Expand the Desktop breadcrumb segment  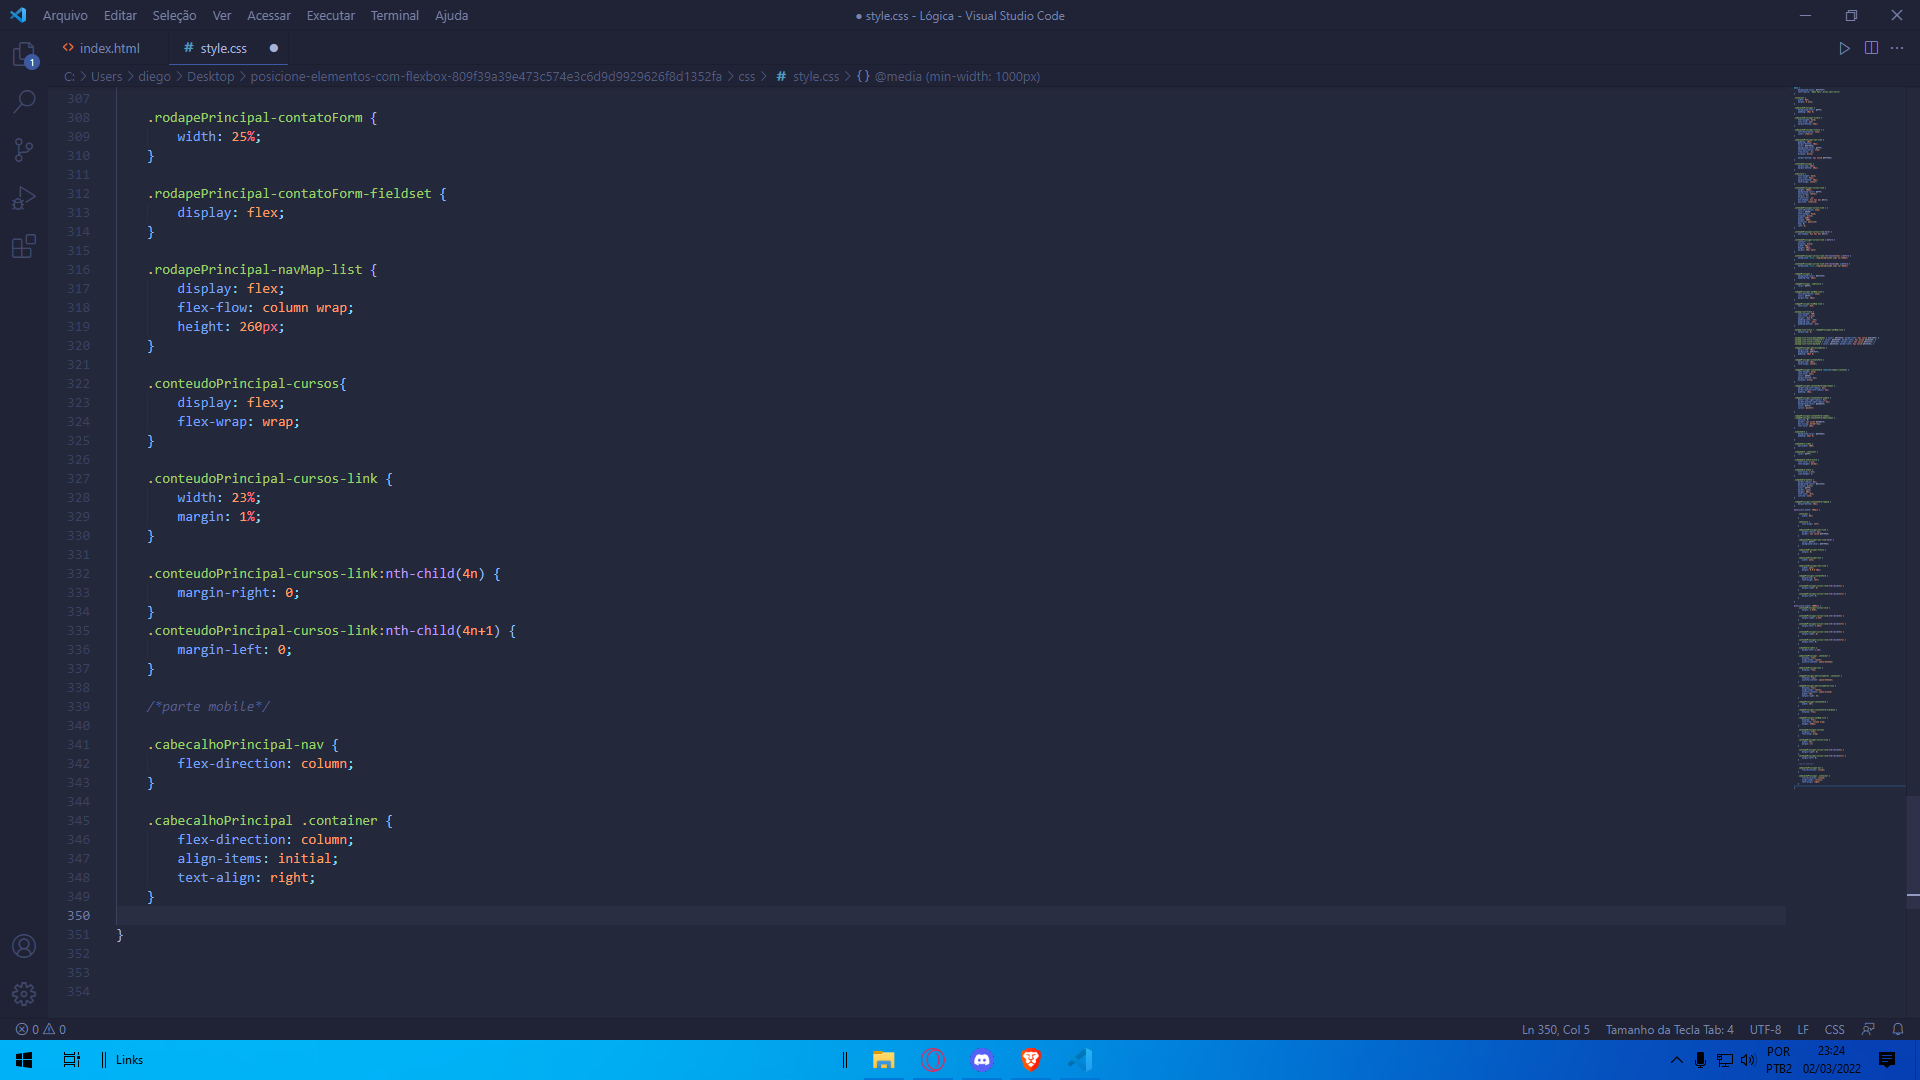coord(210,76)
